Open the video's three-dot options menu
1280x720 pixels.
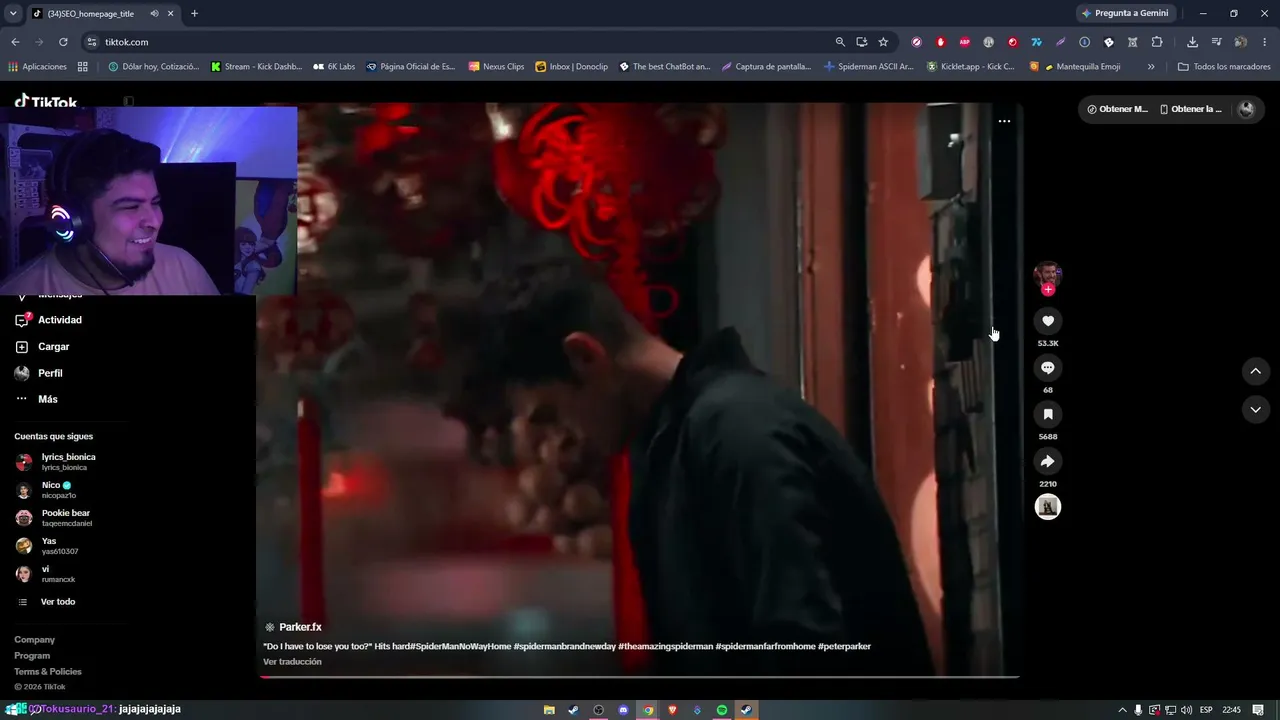1004,121
